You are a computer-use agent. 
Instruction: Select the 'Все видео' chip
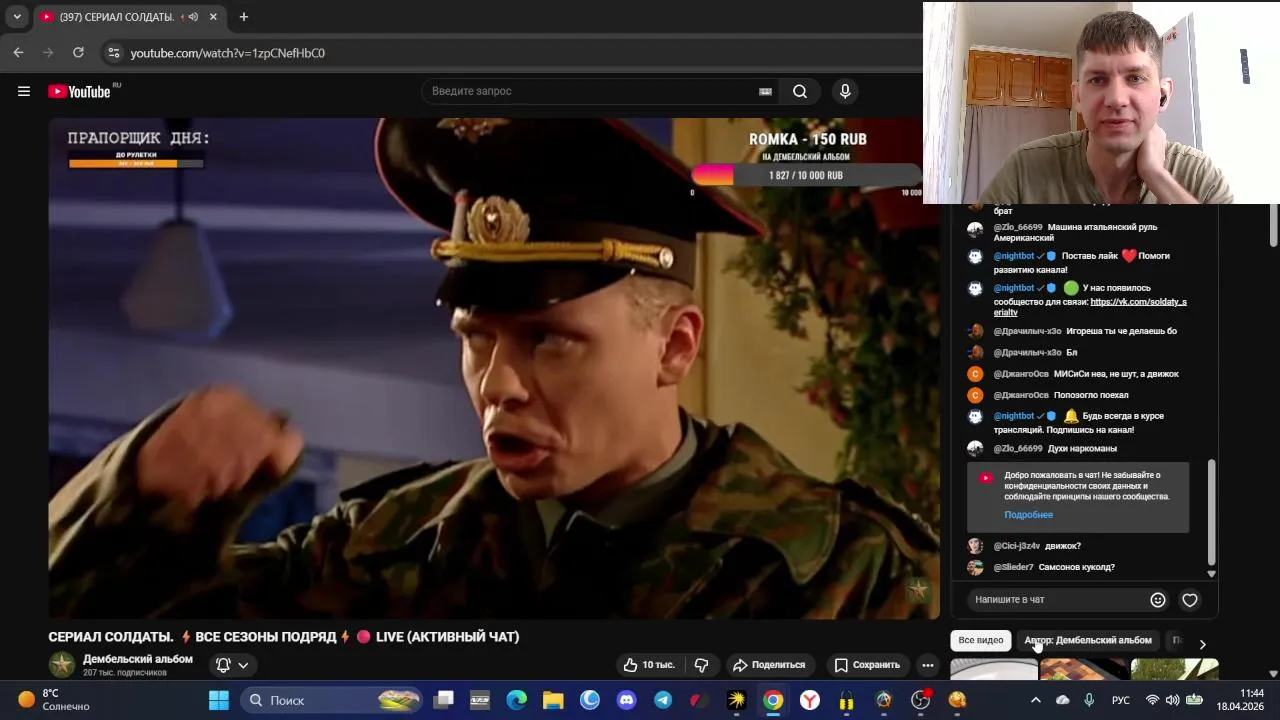[981, 640]
